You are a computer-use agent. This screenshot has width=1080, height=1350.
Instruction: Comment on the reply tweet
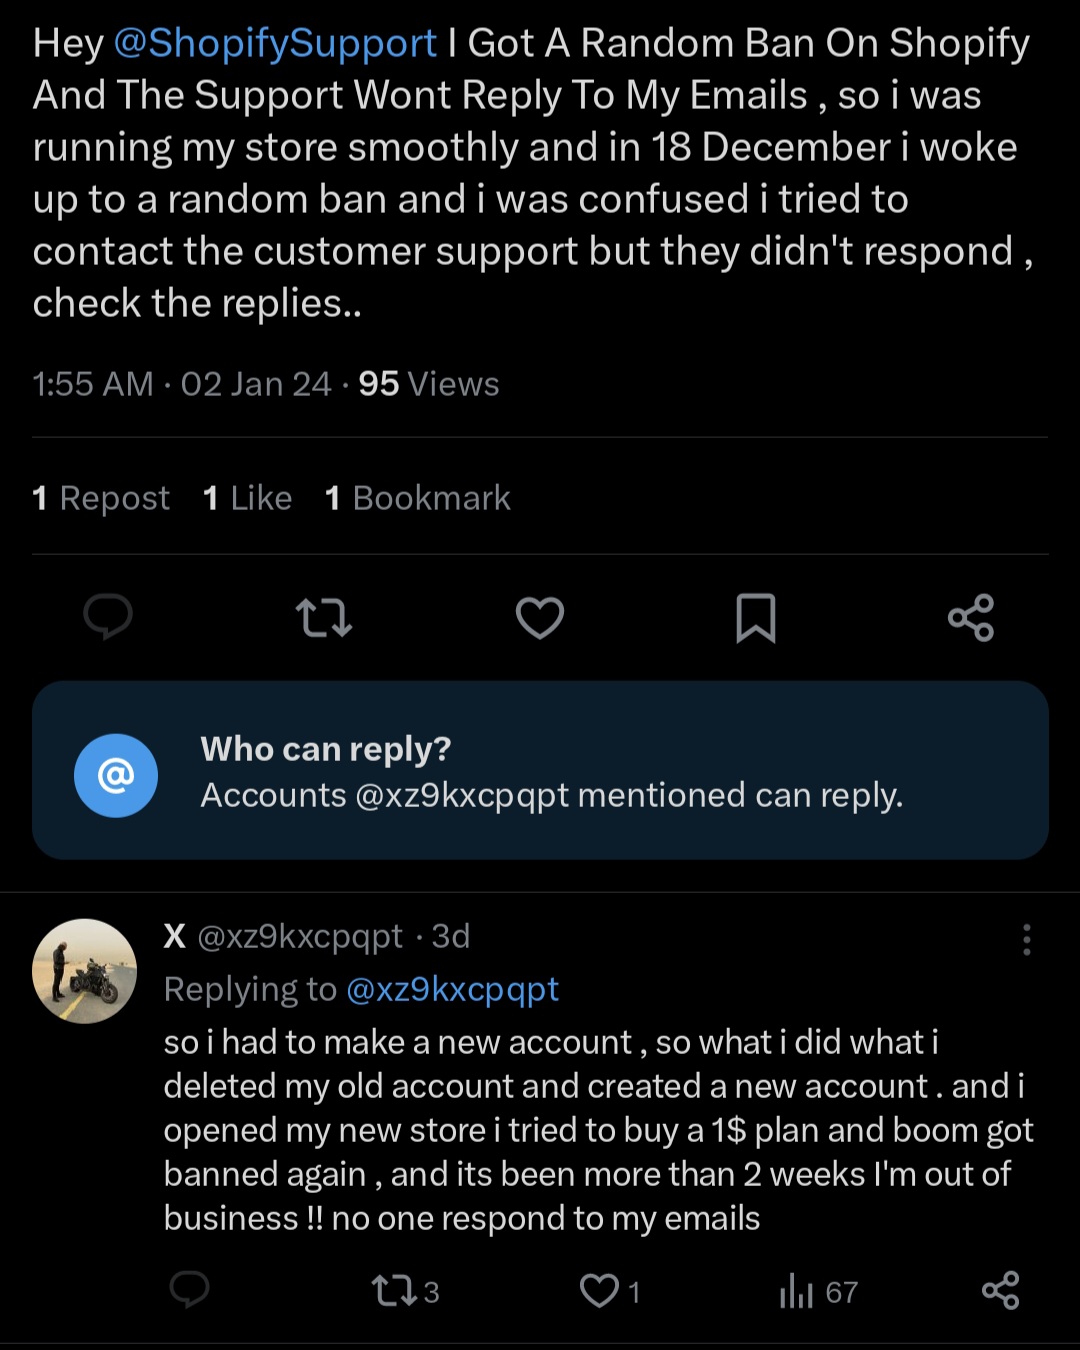click(x=189, y=1290)
